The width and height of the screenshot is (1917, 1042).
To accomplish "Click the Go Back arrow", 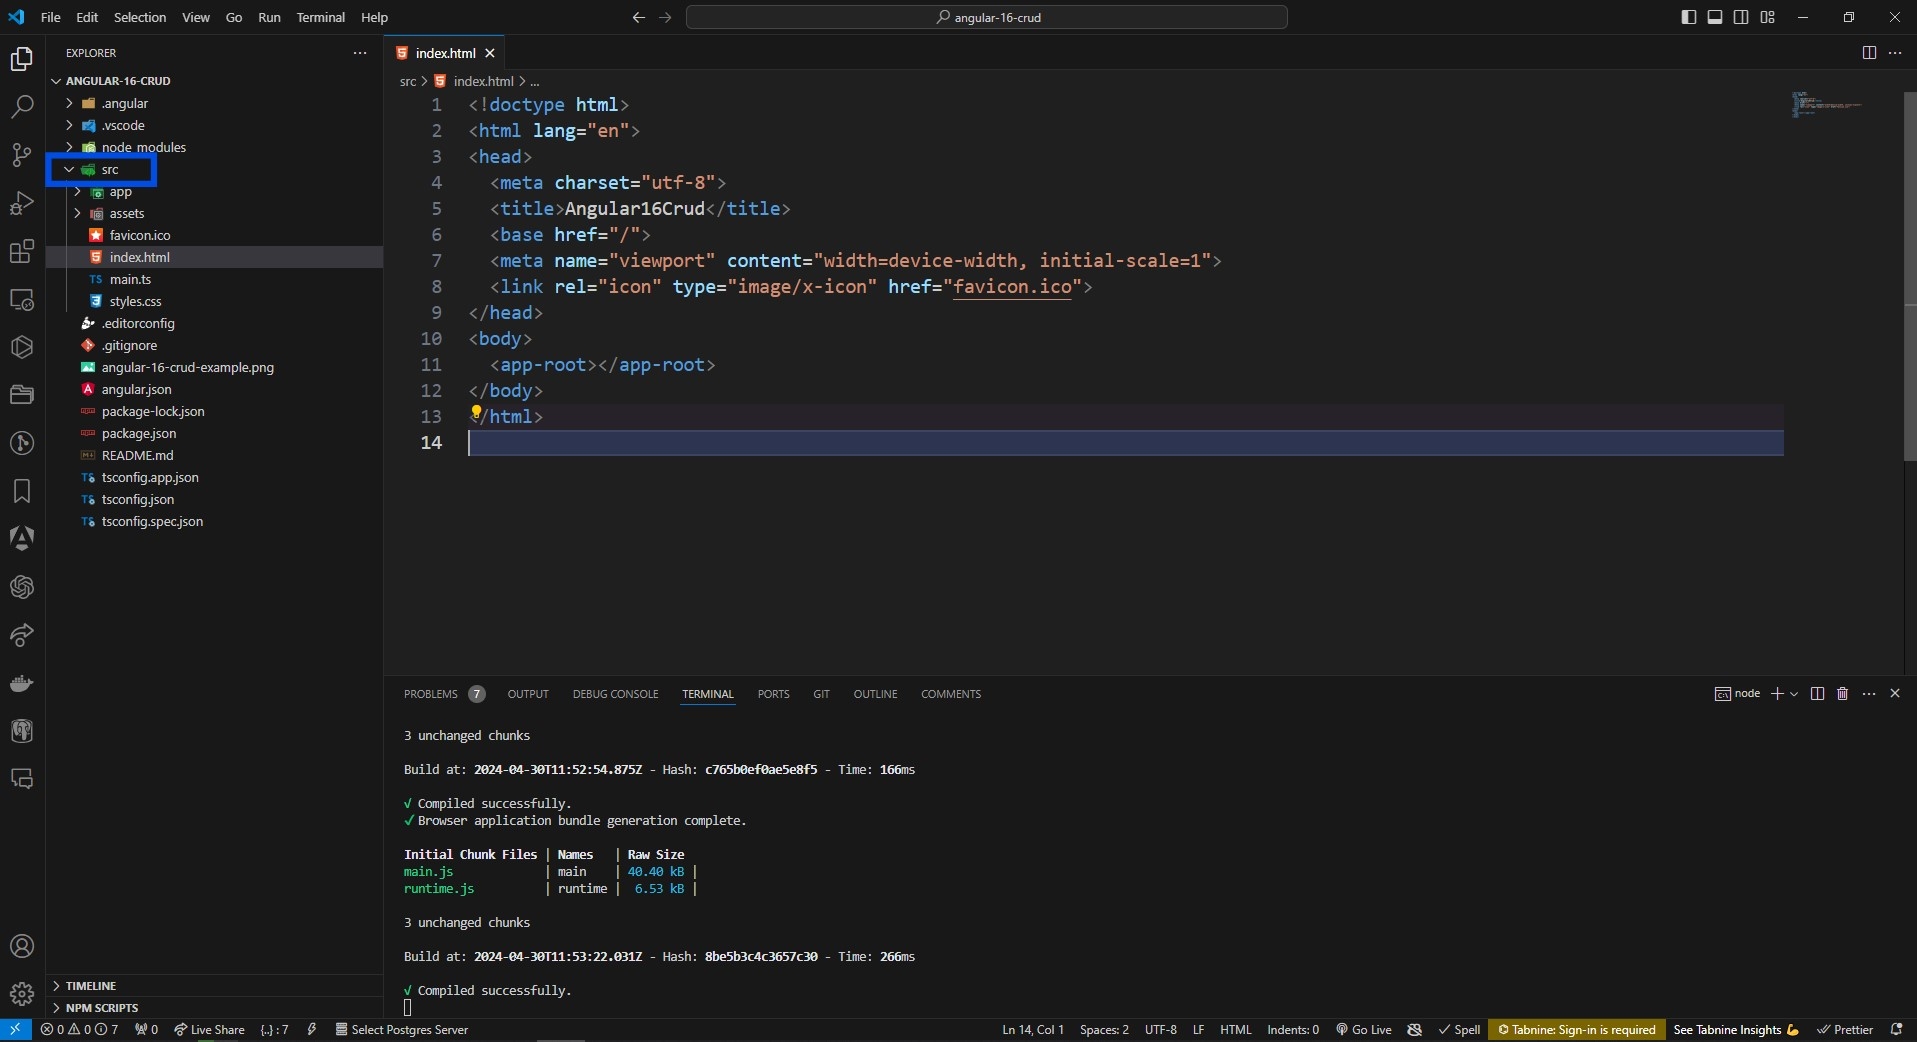I will click(639, 17).
